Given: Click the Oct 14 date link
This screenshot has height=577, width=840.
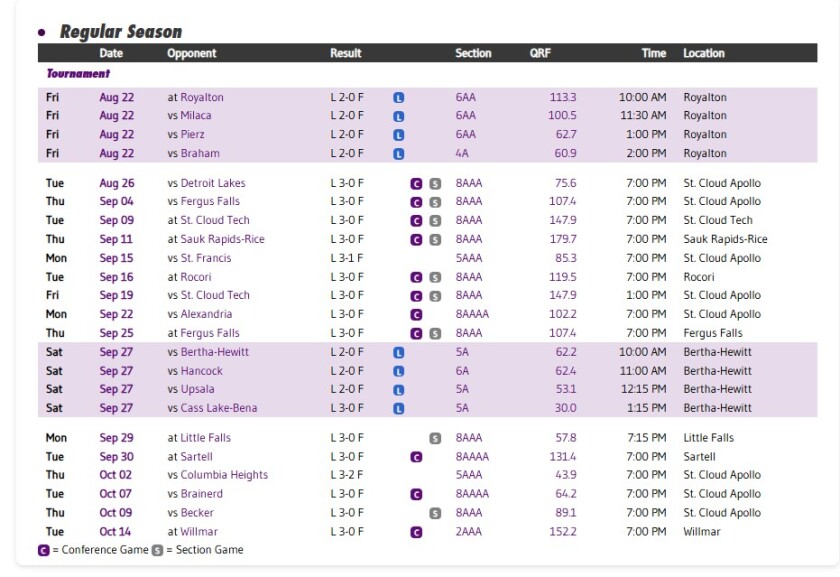Looking at the screenshot, I should [x=115, y=532].
